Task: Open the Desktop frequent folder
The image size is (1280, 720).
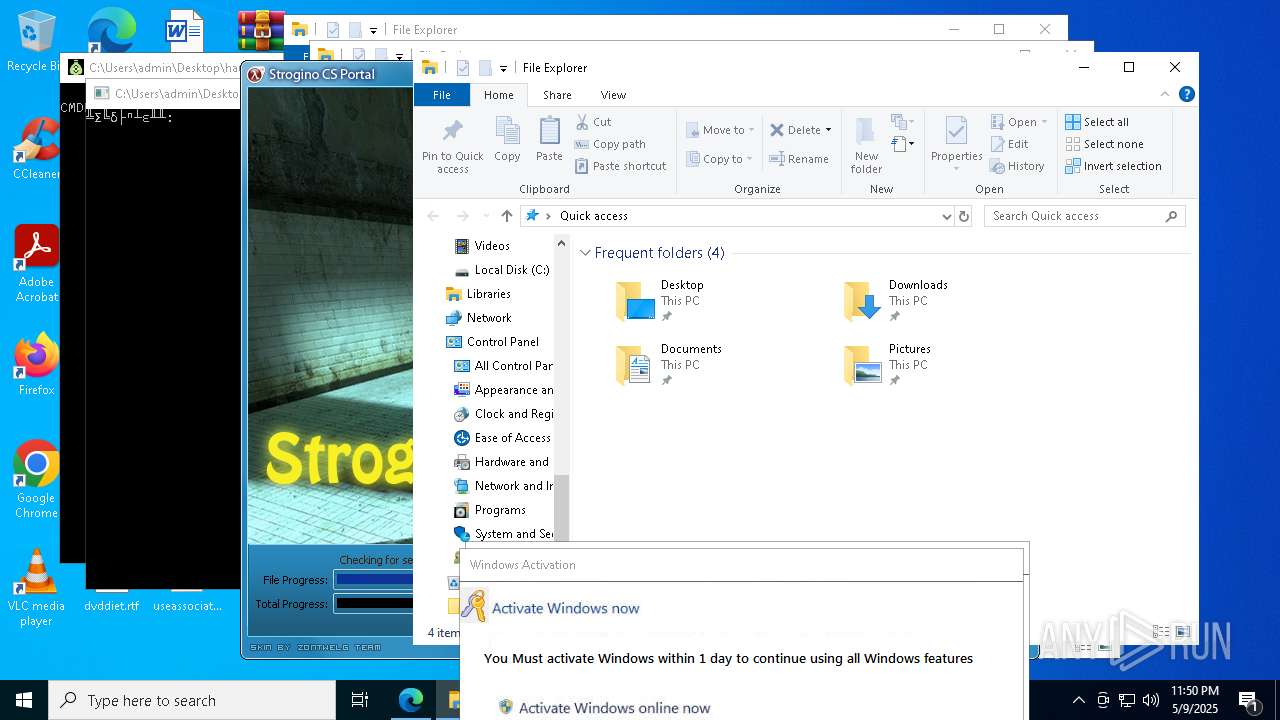Action: pyautogui.click(x=660, y=300)
